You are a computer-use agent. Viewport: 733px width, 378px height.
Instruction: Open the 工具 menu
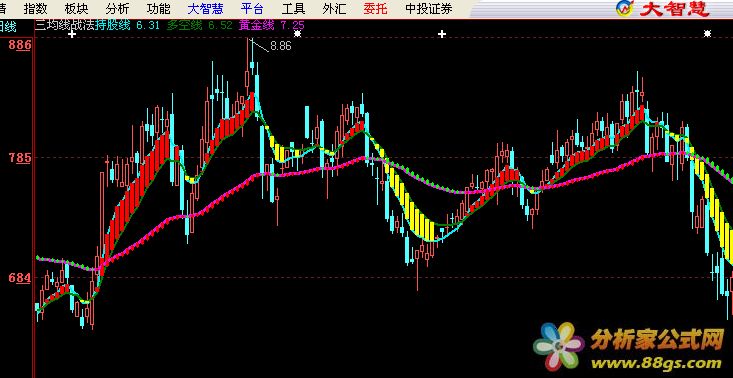coord(294,8)
